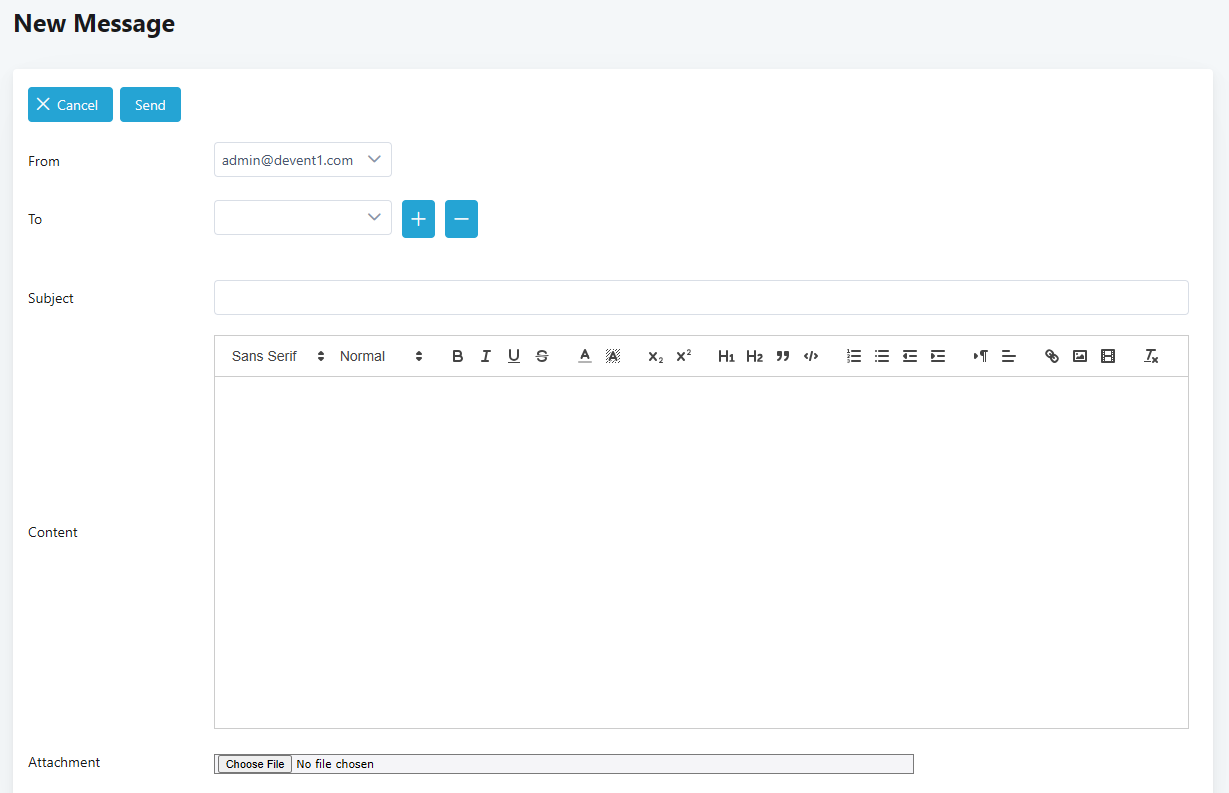The height and width of the screenshot is (793, 1229).
Task: Toggle underline formatting
Action: 513,356
